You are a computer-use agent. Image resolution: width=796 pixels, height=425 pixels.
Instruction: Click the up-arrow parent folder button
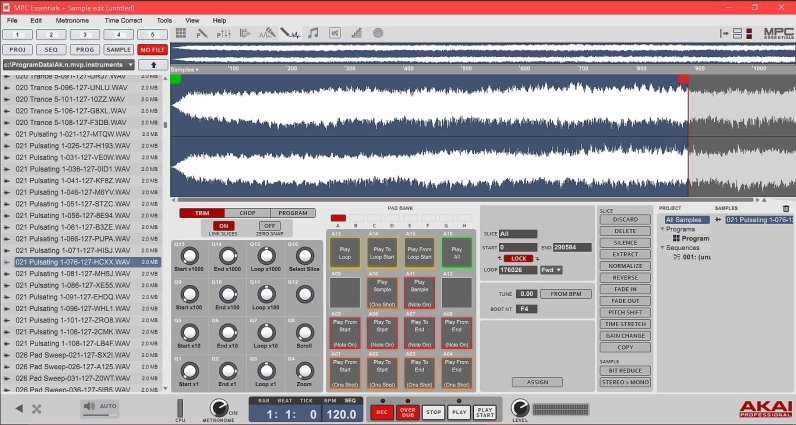[152, 64]
